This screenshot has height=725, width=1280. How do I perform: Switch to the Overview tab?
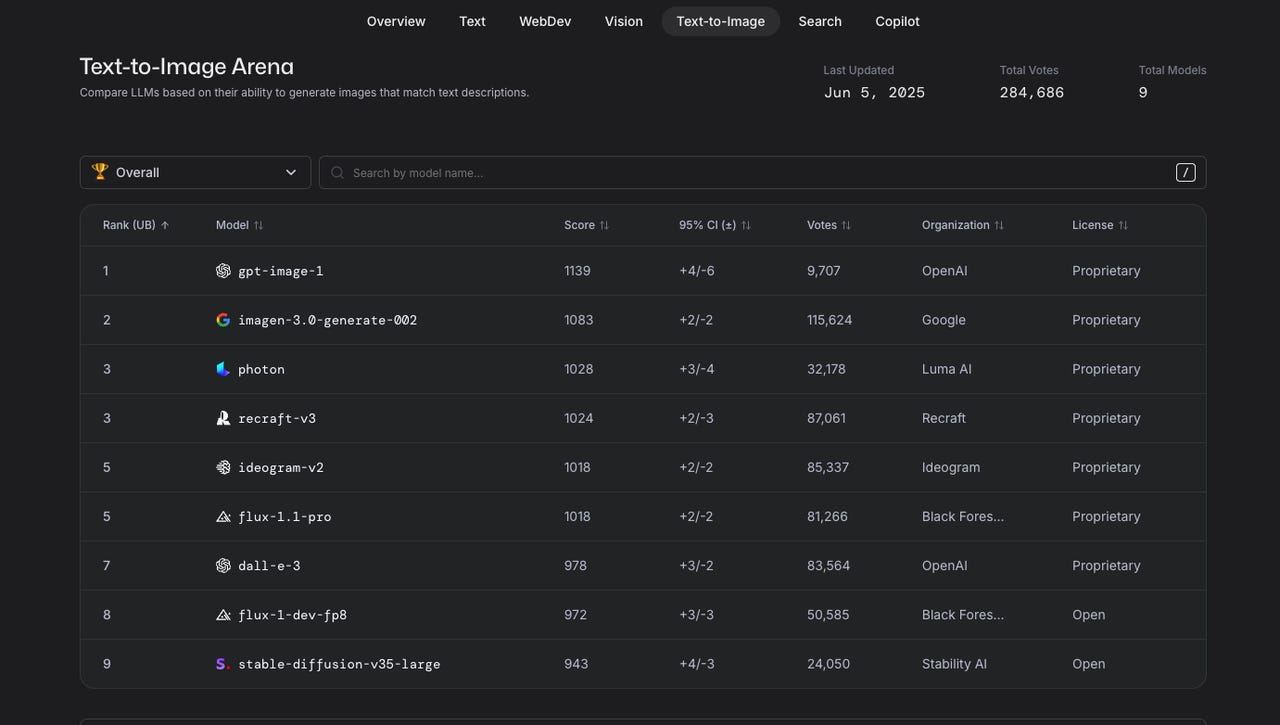[x=396, y=21]
